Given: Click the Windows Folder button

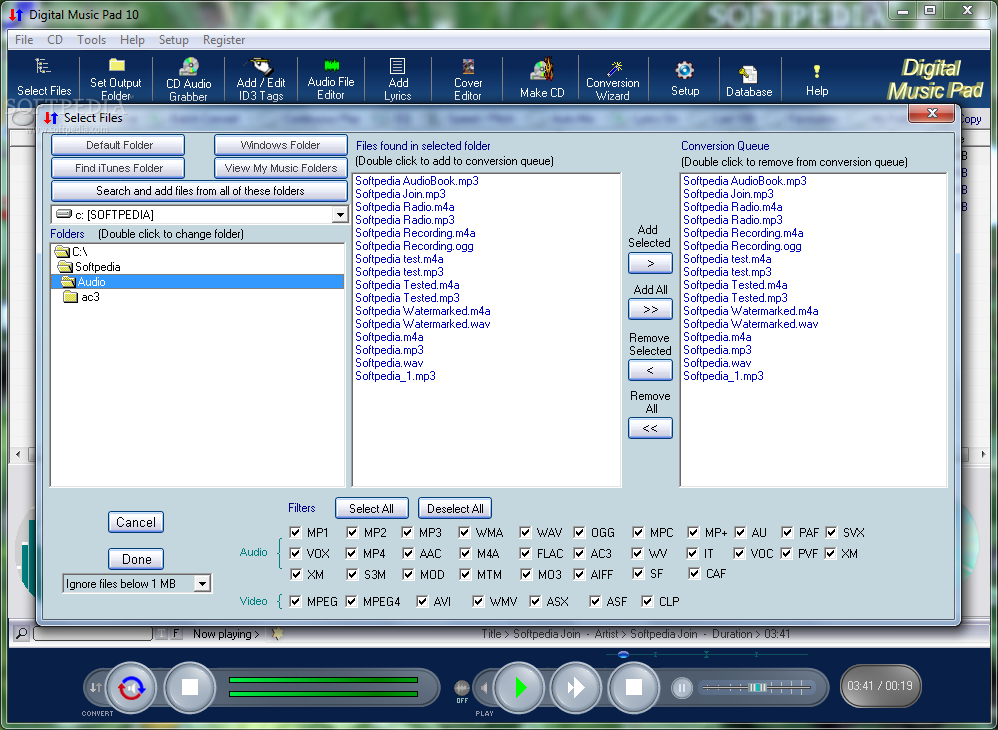Looking at the screenshot, I should click(x=281, y=145).
